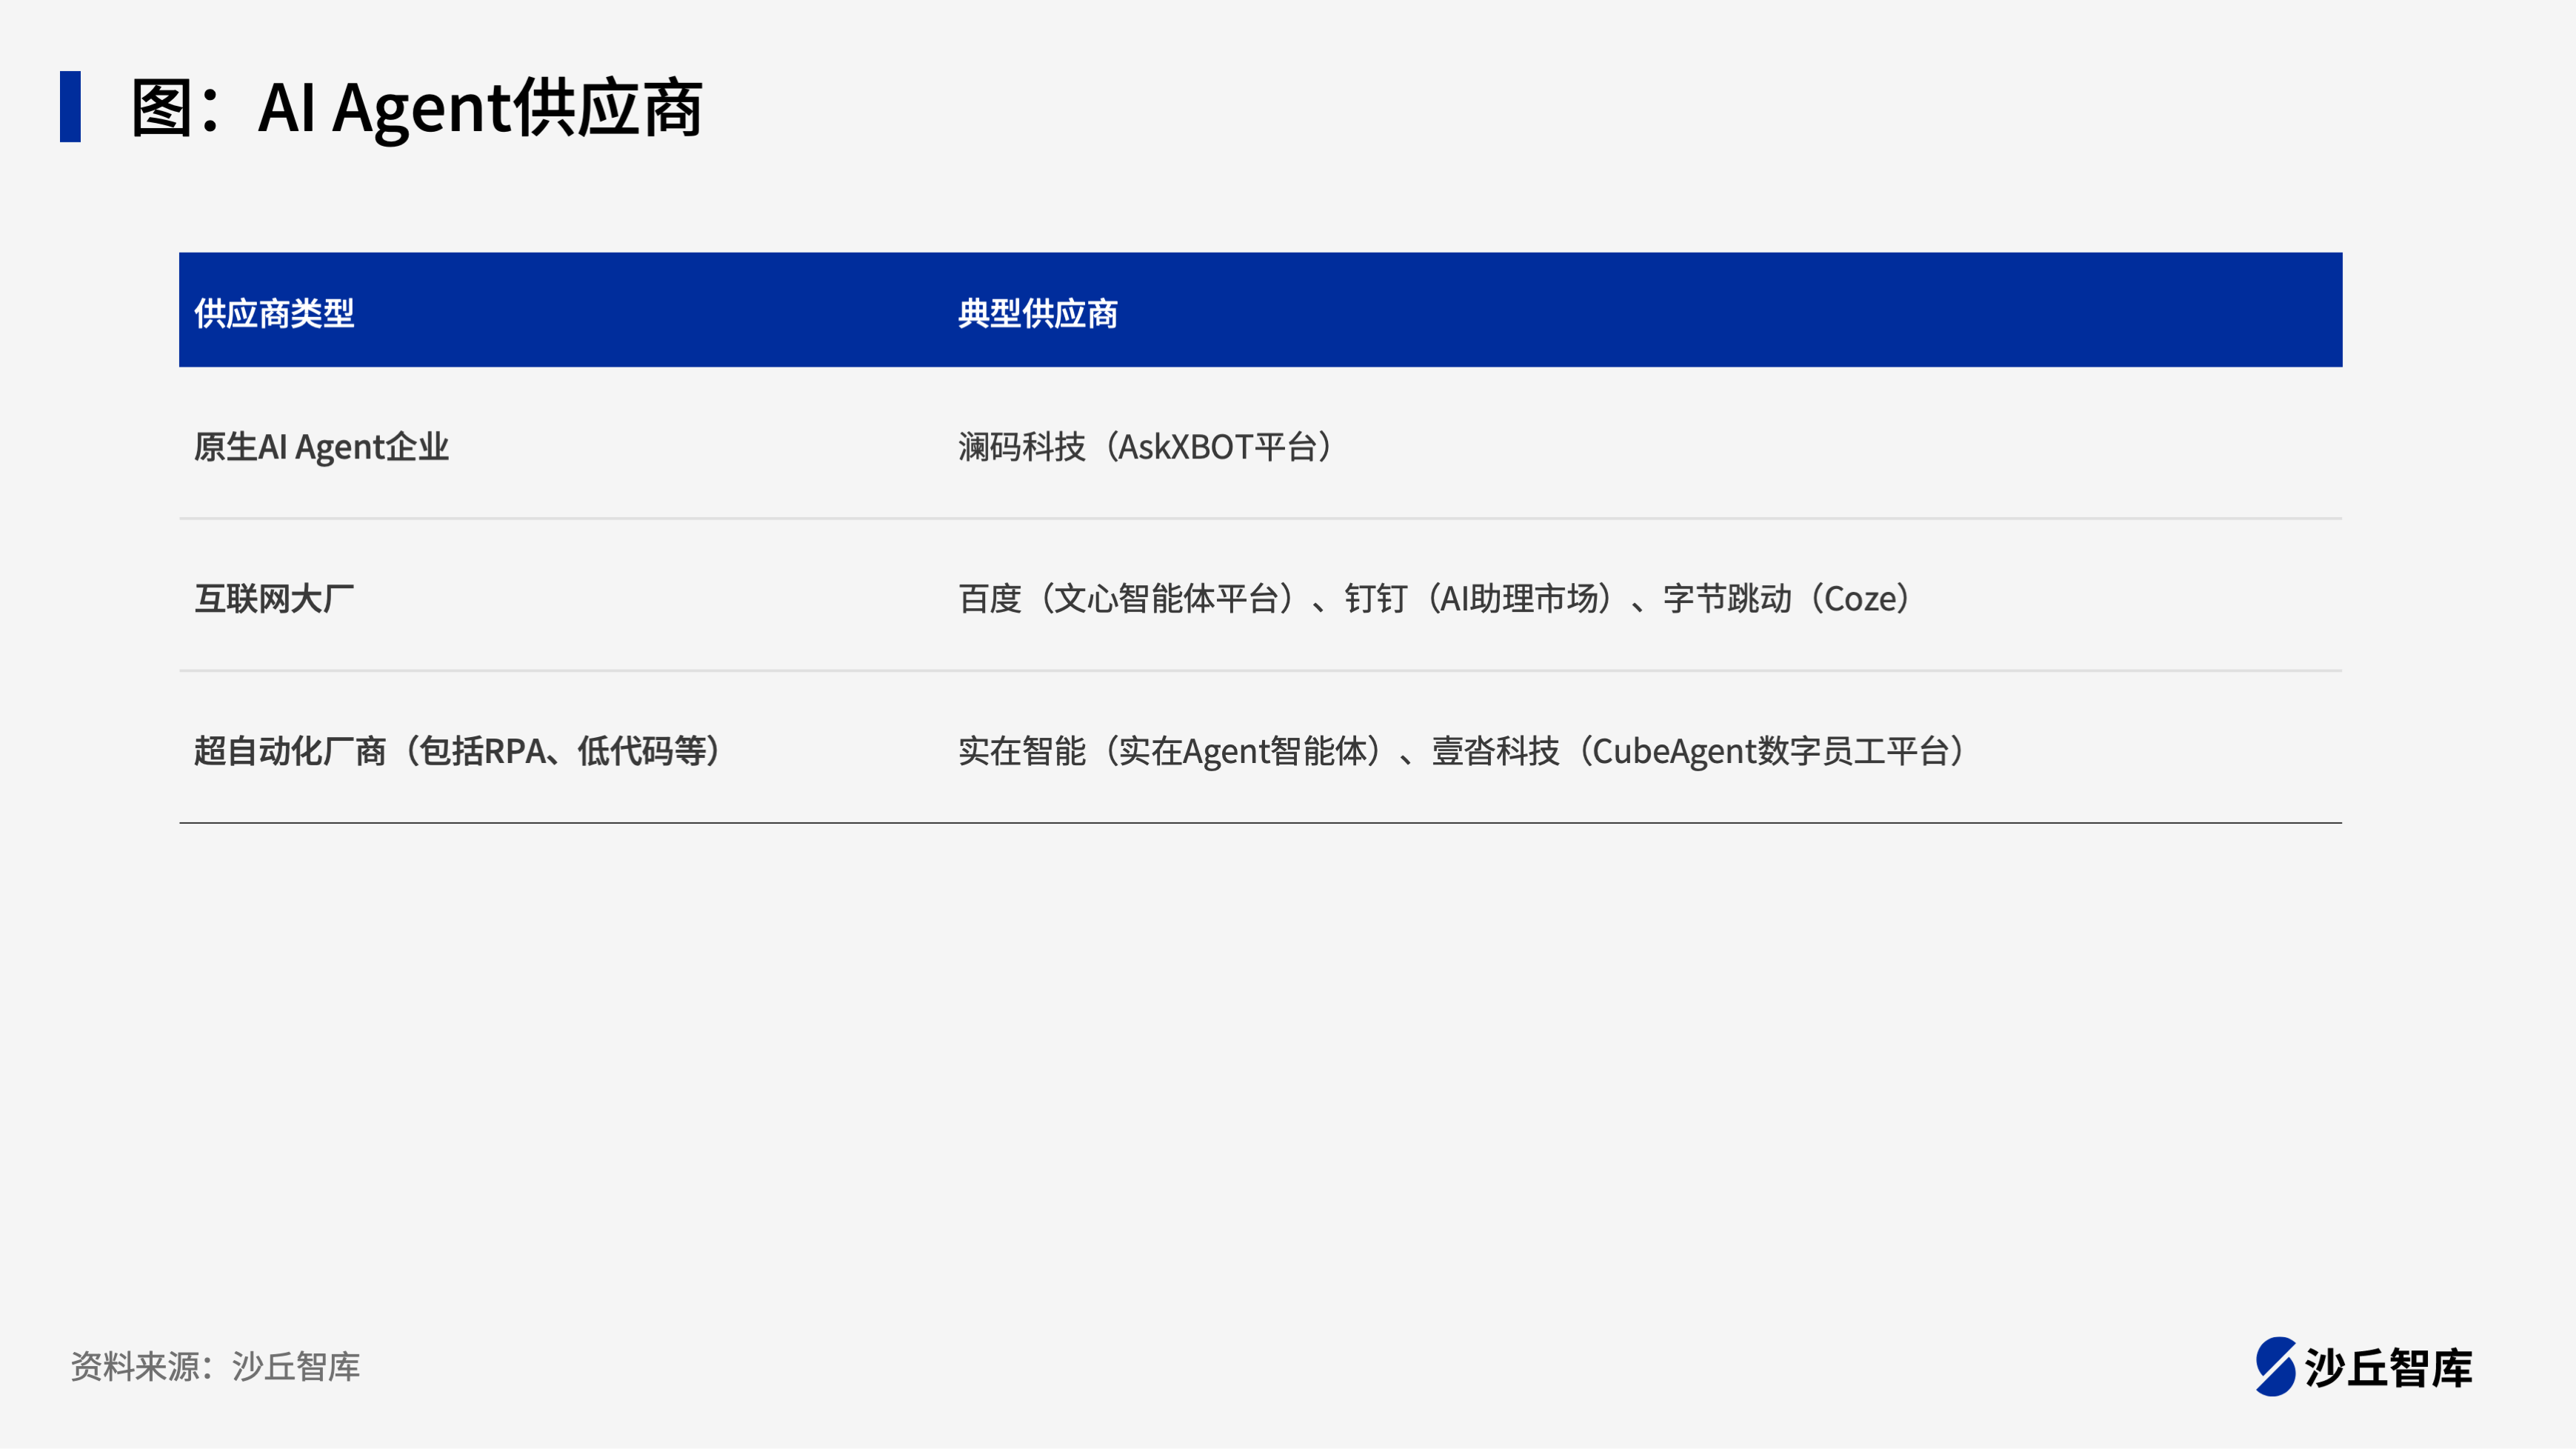The height and width of the screenshot is (1449, 2576).
Task: Select the 互联网大厂 row label
Action: pos(274,598)
